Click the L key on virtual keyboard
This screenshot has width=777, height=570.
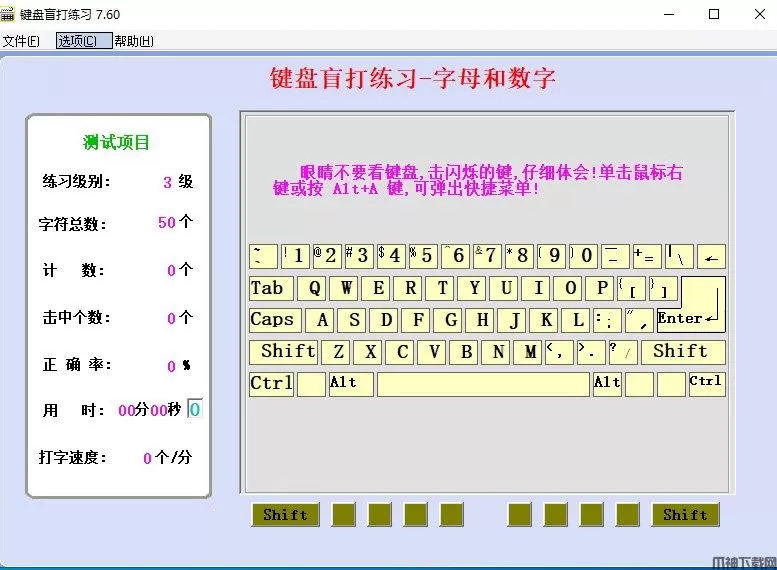pos(575,320)
